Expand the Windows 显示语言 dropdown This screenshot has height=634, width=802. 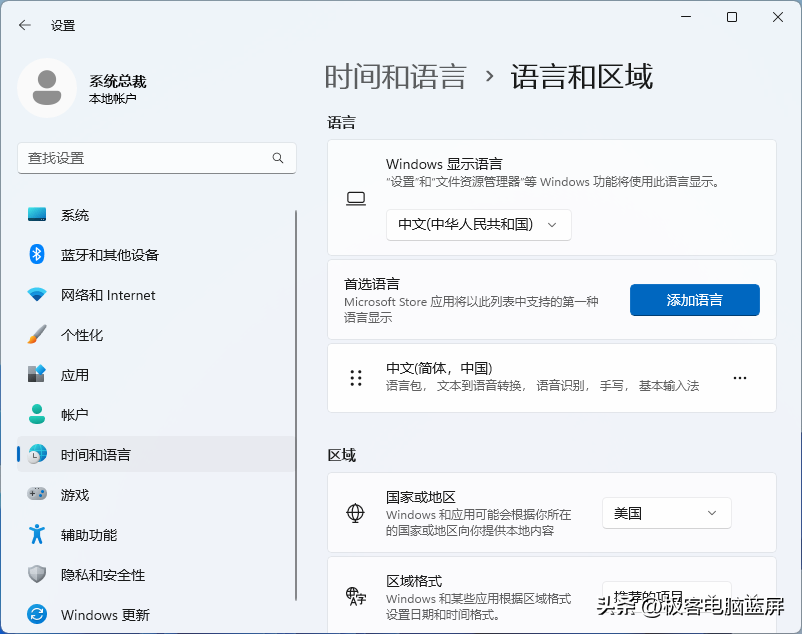point(478,224)
